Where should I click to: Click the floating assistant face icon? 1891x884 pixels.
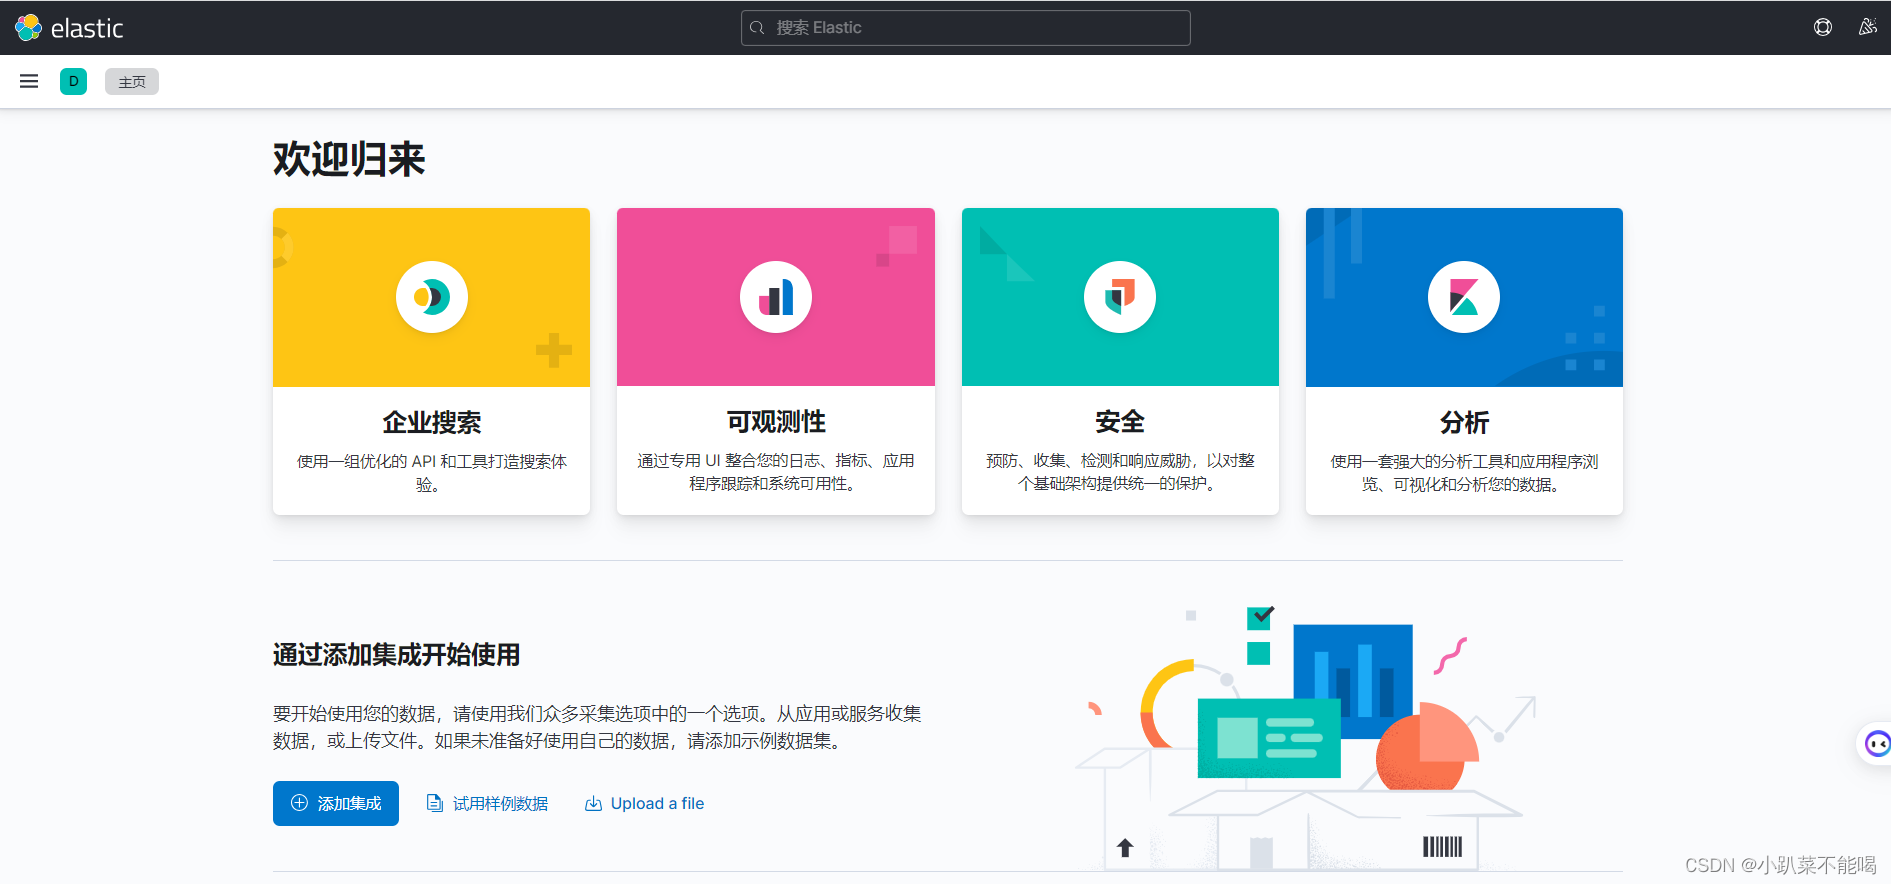coord(1877,743)
